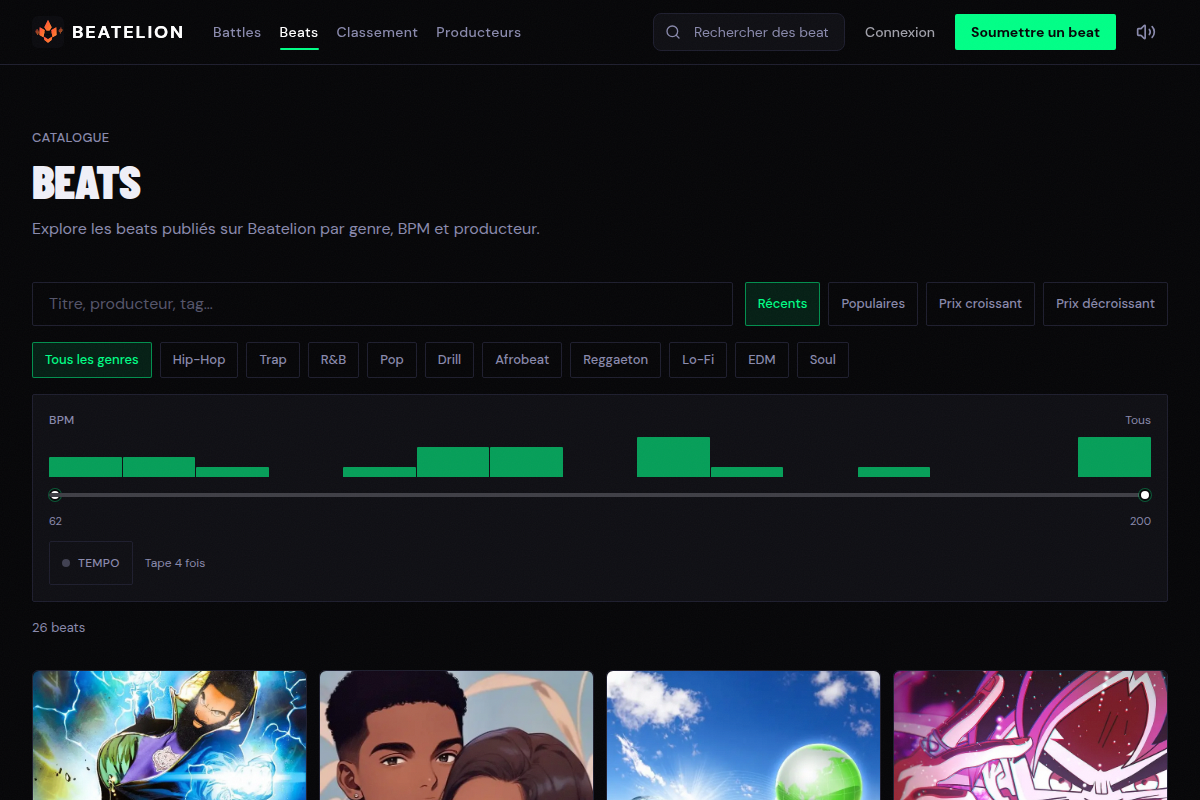Open the green orb sky beat cover
This screenshot has height=800, width=1200.
pyautogui.click(x=743, y=735)
